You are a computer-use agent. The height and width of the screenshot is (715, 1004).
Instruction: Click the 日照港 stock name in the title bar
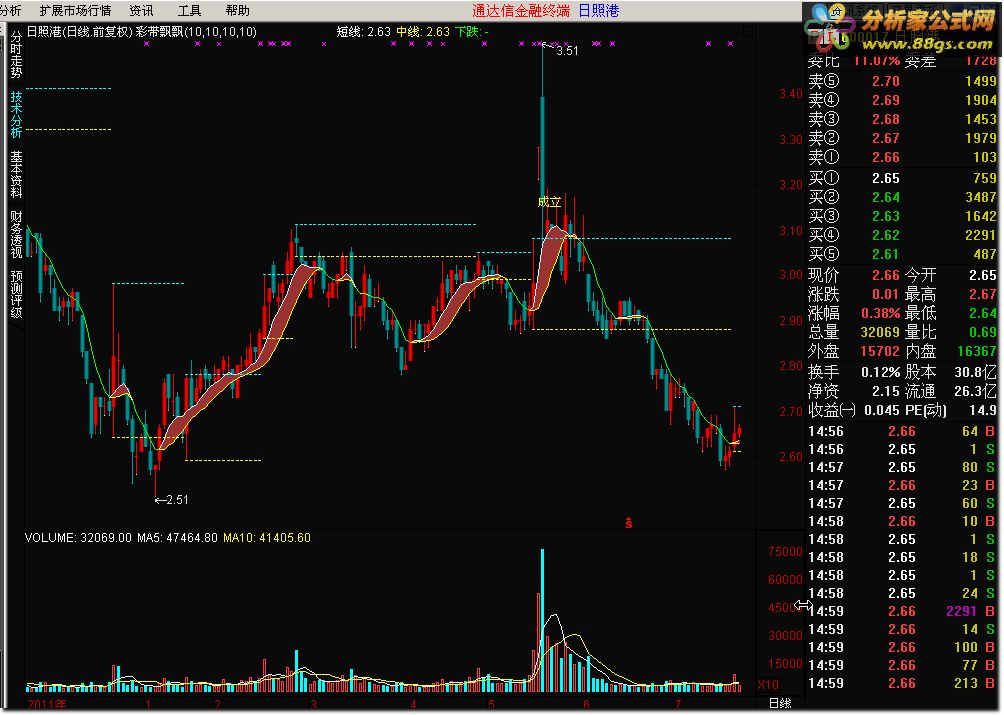[599, 10]
